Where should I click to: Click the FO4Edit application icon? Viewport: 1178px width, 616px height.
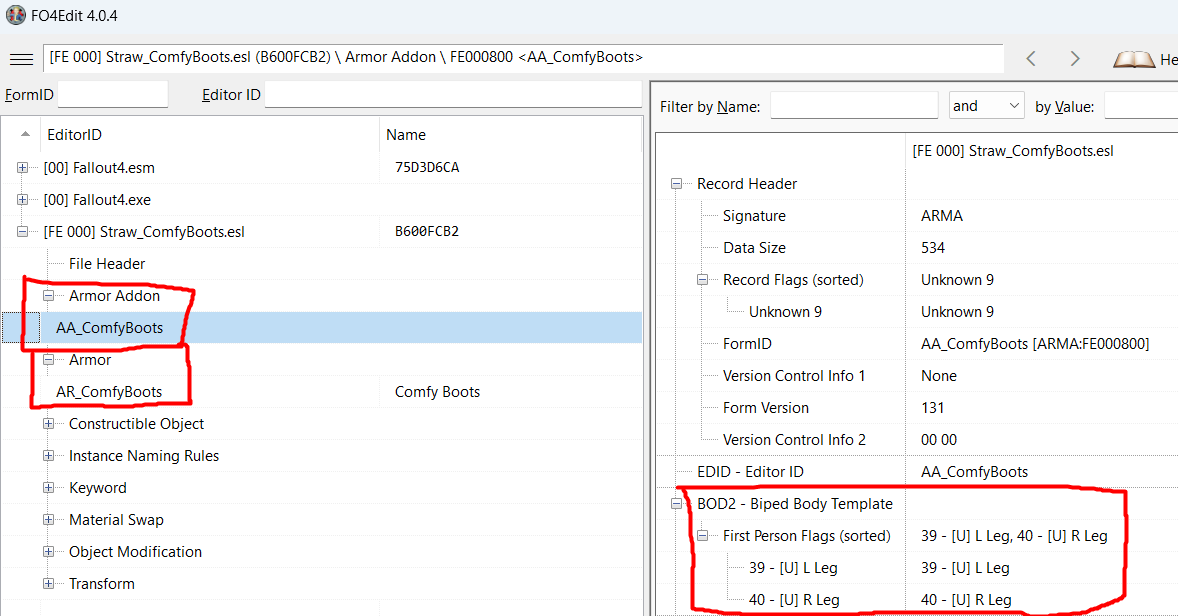coord(16,15)
